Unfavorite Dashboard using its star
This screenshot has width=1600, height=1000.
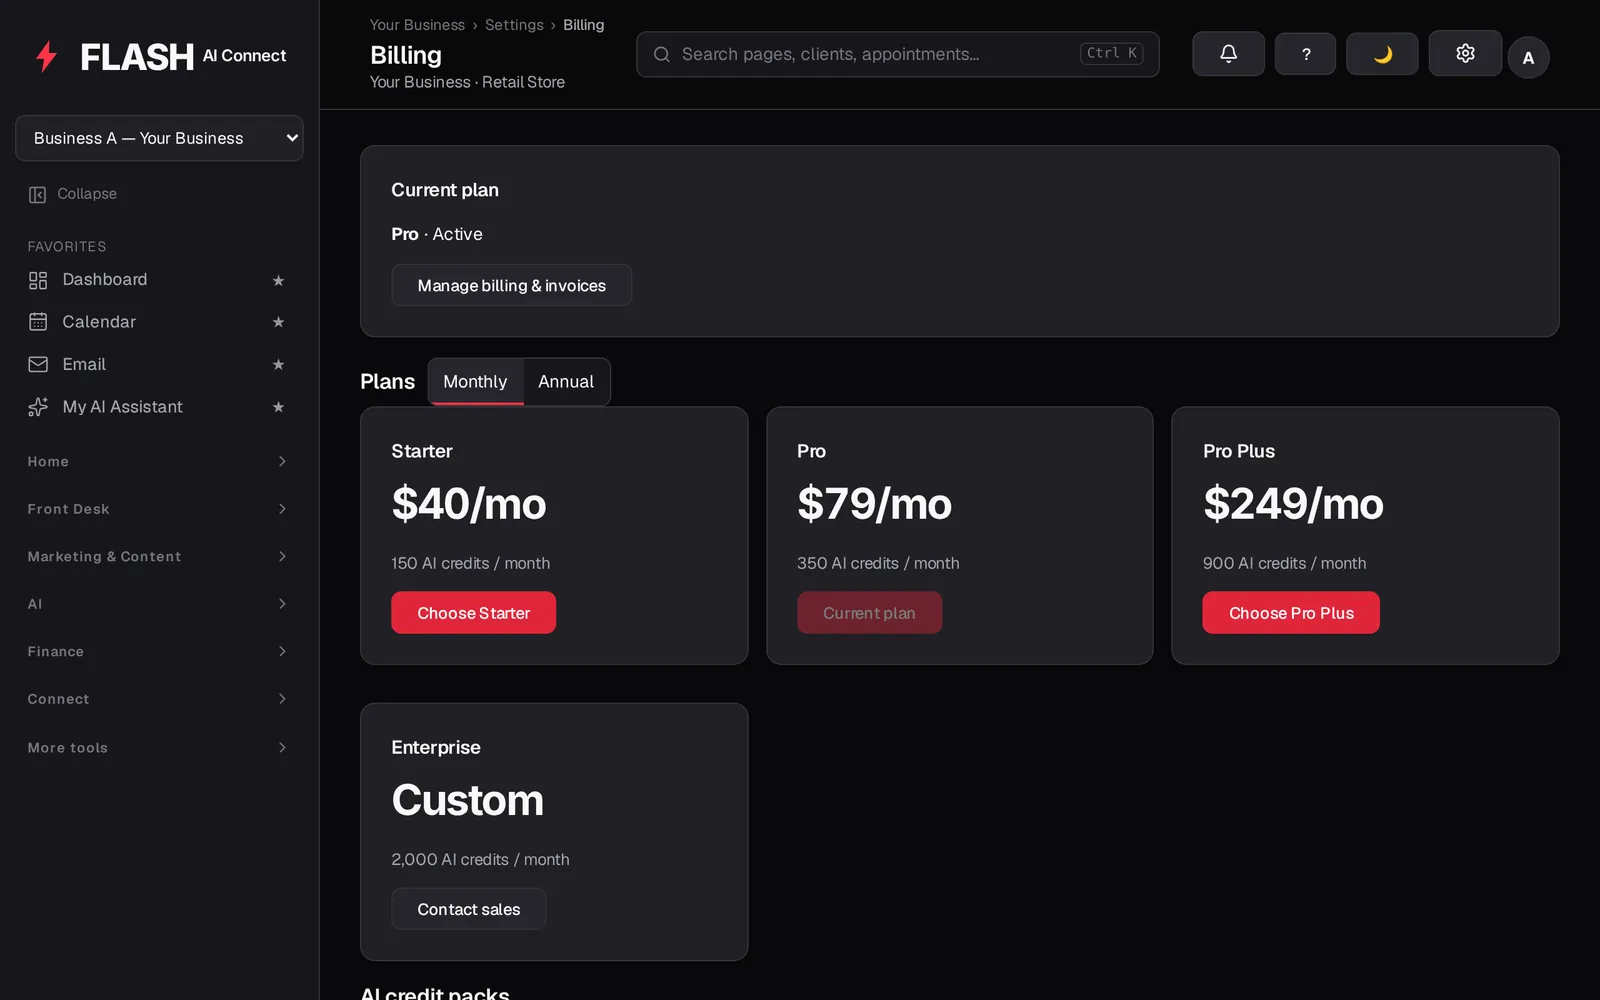click(278, 280)
